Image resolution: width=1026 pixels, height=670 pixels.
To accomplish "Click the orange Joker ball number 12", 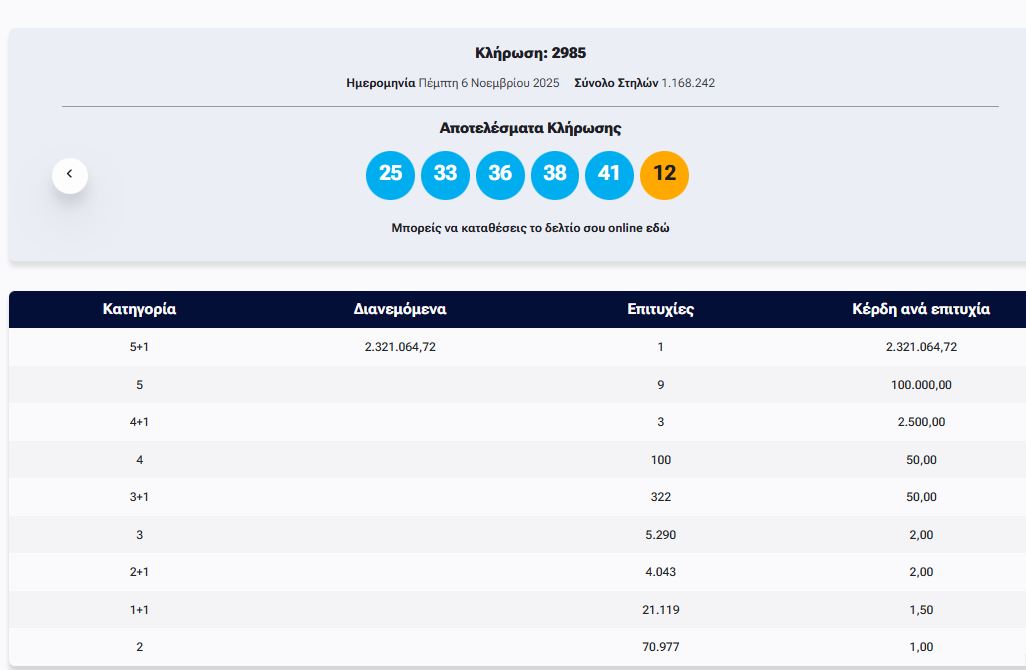I will (x=664, y=174).
